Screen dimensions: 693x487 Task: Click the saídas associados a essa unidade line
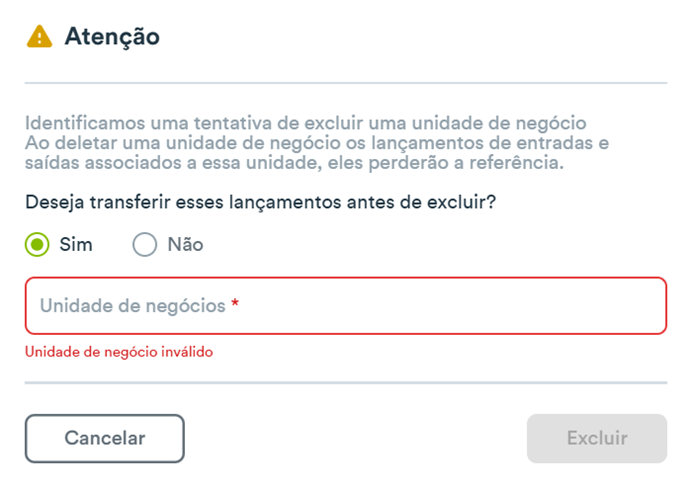294,163
